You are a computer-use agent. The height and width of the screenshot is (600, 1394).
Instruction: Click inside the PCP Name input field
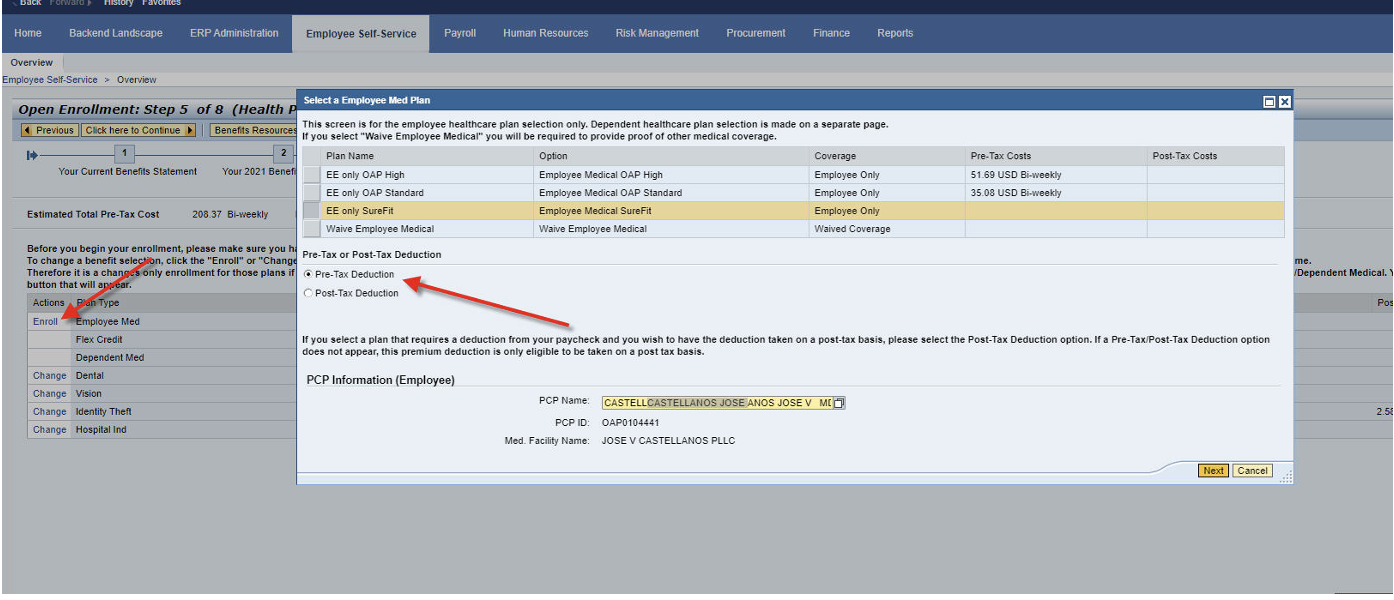click(x=715, y=403)
